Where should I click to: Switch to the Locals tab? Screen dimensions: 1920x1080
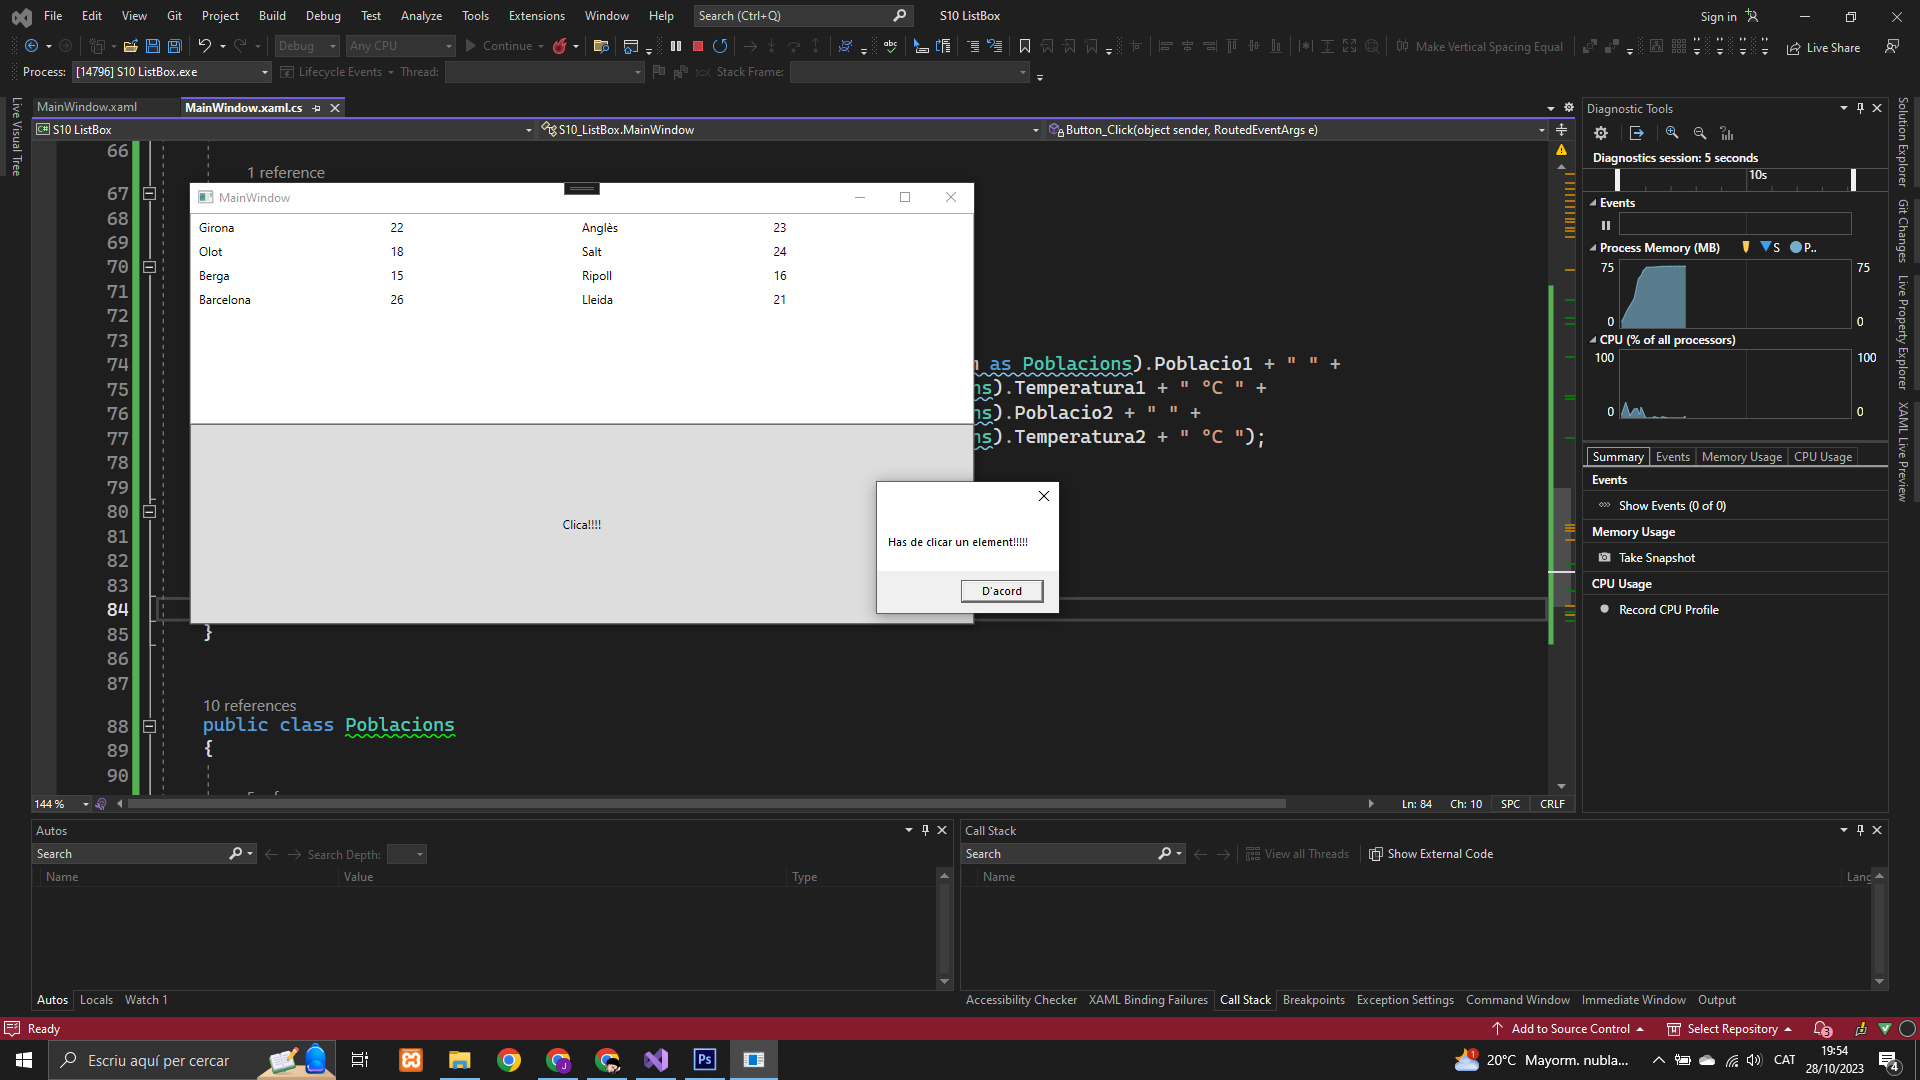tap(96, 1000)
